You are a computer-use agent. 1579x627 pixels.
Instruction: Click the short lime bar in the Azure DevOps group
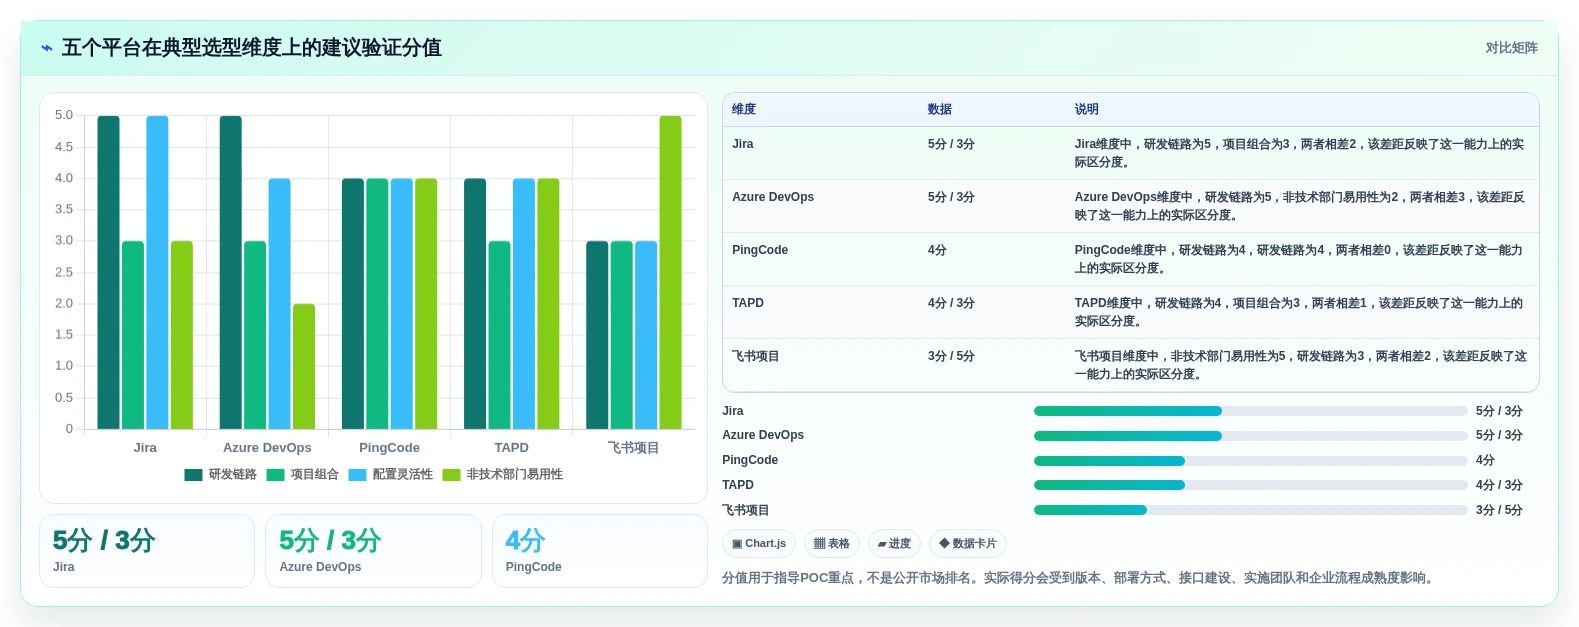304,366
